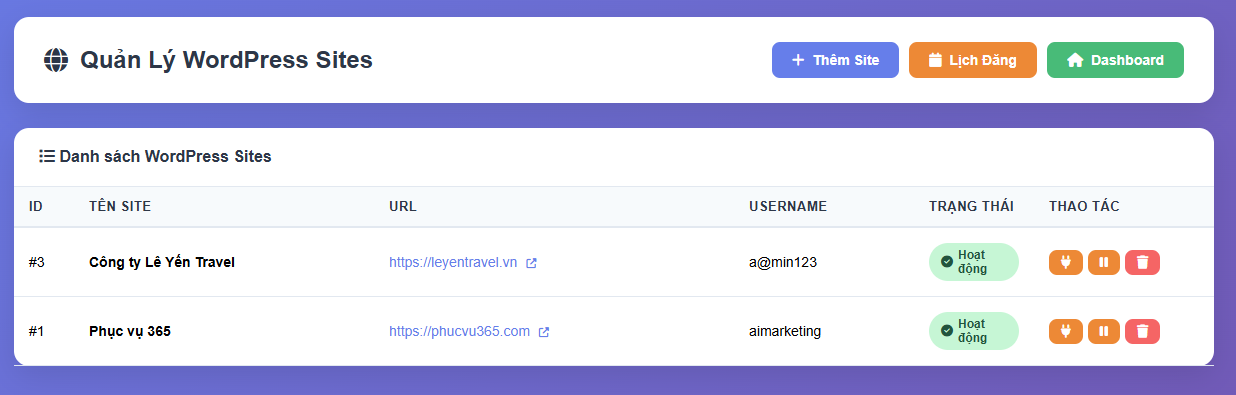Click the THAO TÁC column header
Image resolution: width=1236 pixels, height=395 pixels.
(1084, 206)
